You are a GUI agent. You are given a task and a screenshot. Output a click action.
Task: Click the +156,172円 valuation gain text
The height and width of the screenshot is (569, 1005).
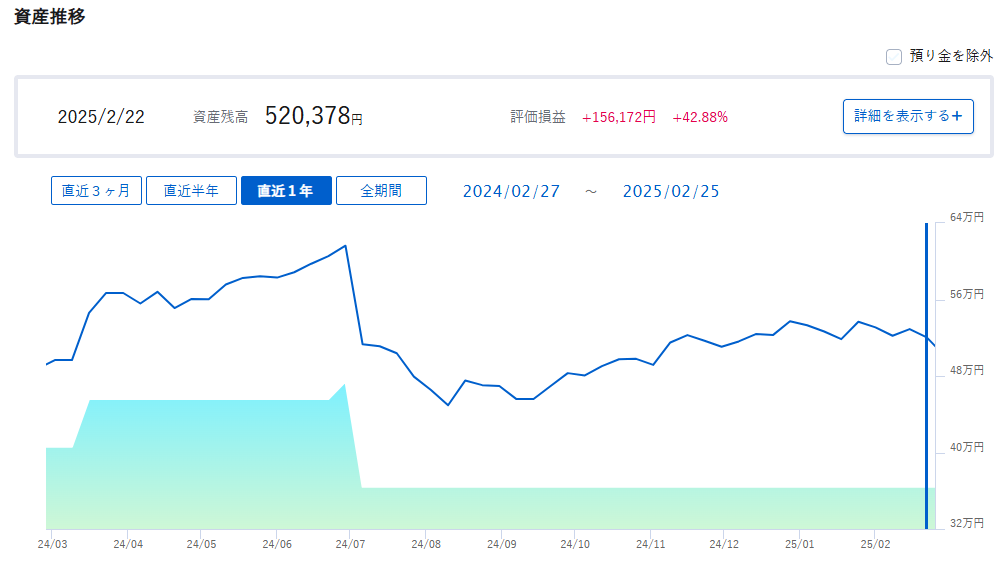(x=619, y=117)
